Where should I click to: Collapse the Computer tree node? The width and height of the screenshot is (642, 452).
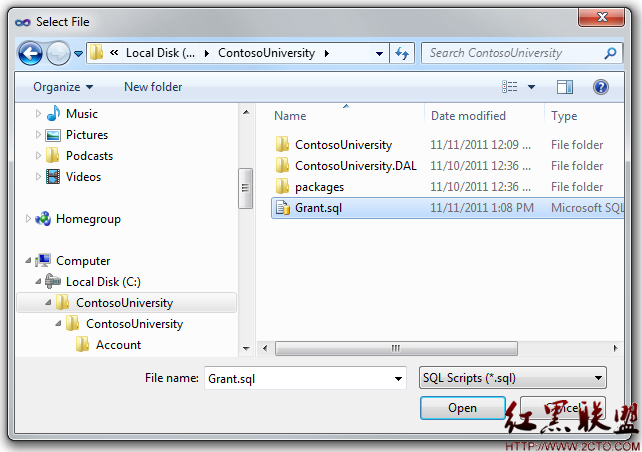point(28,260)
